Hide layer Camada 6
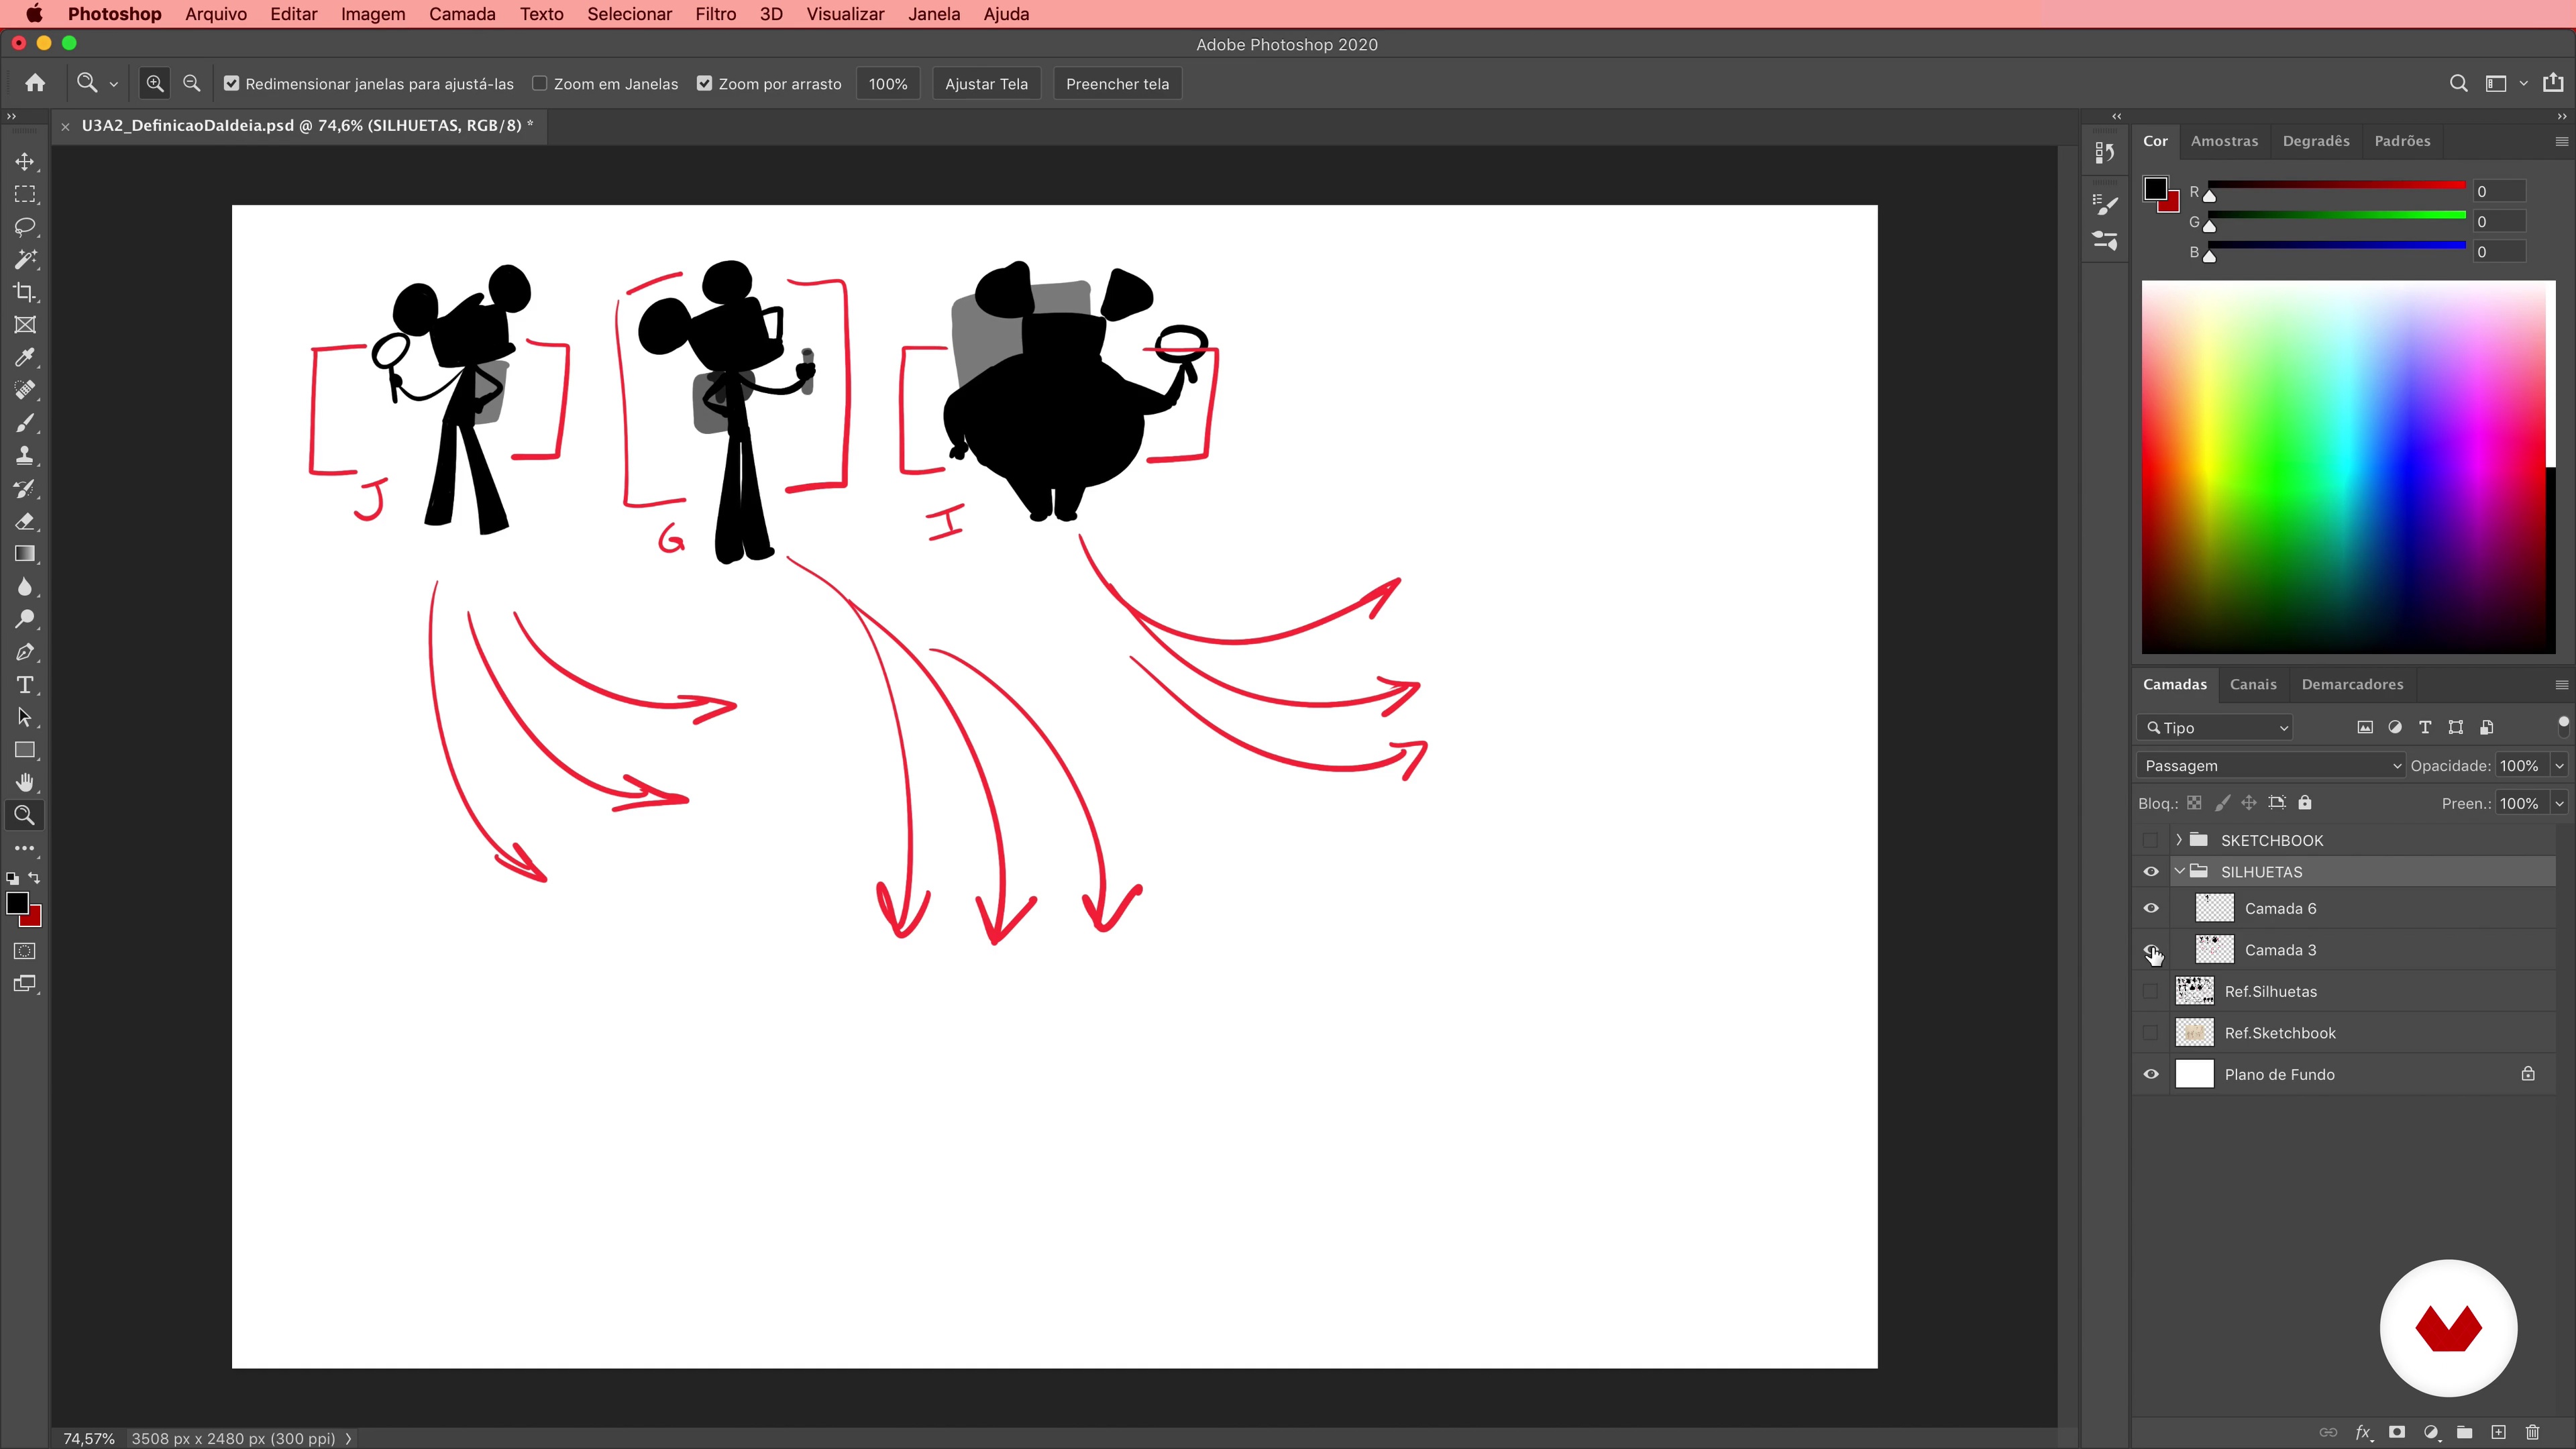Viewport: 2576px width, 1449px height. [2151, 909]
